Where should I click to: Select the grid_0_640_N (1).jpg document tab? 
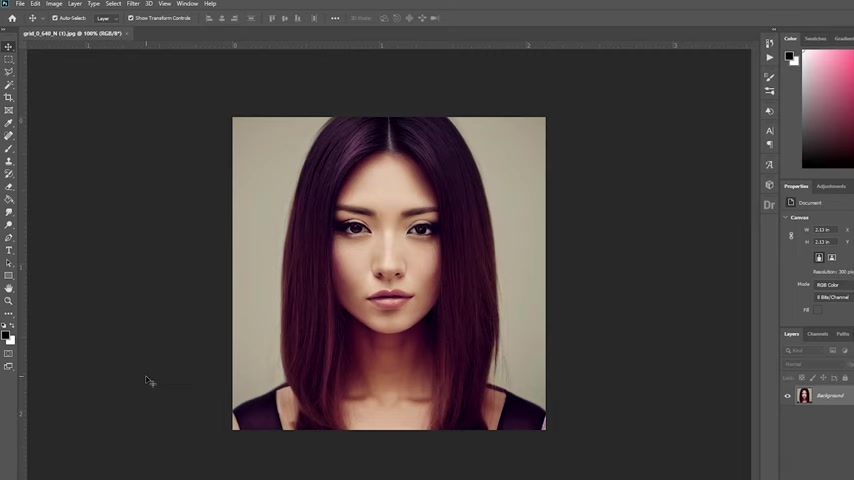(72, 34)
